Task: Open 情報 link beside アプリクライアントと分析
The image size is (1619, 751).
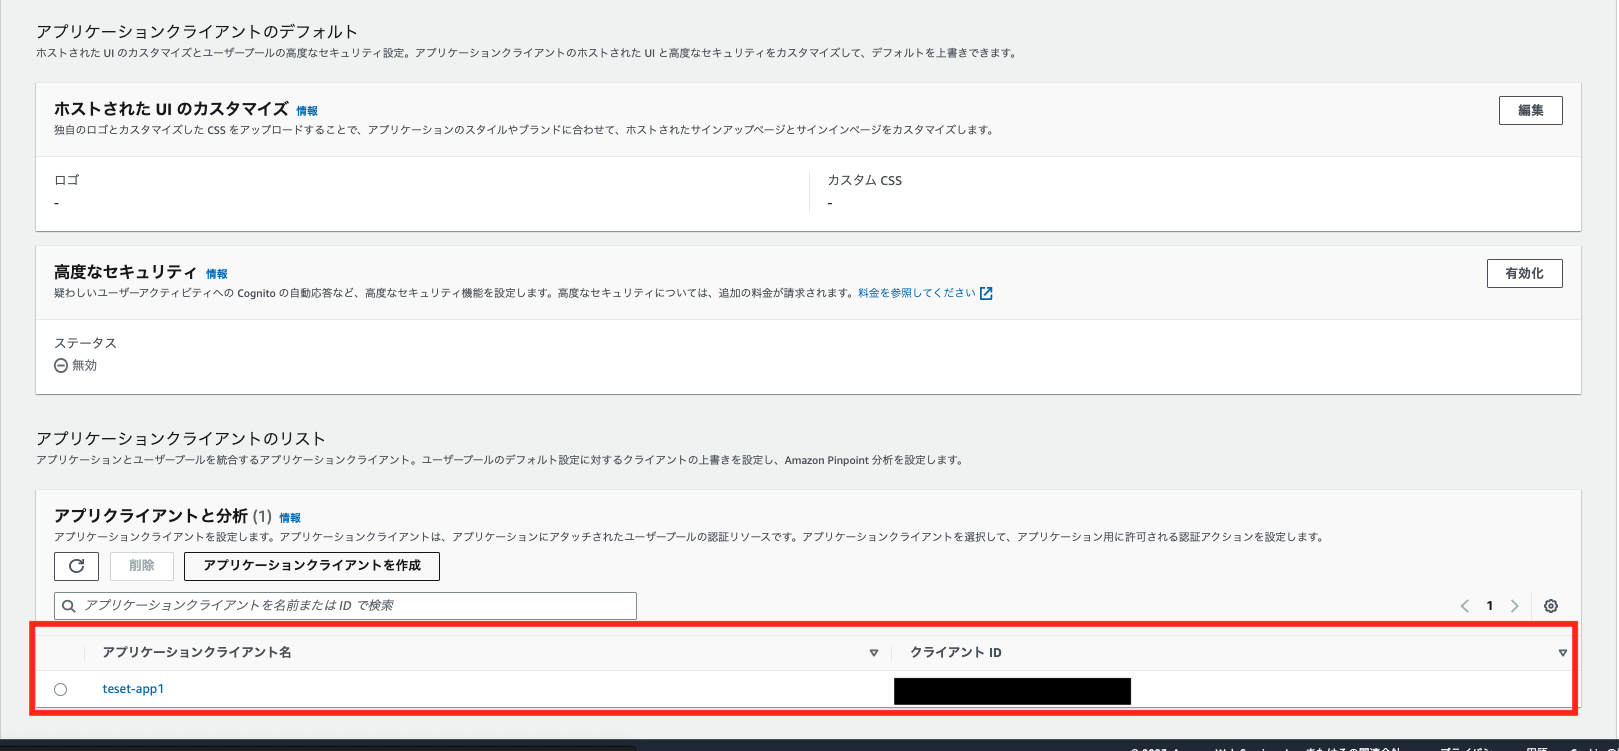Action: (290, 518)
